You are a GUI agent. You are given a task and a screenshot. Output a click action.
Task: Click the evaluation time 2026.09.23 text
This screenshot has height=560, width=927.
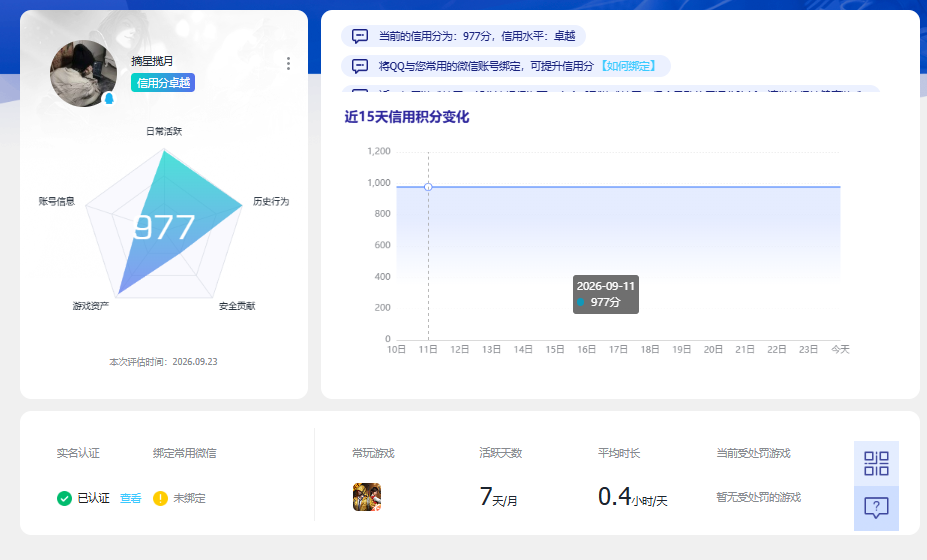point(163,362)
